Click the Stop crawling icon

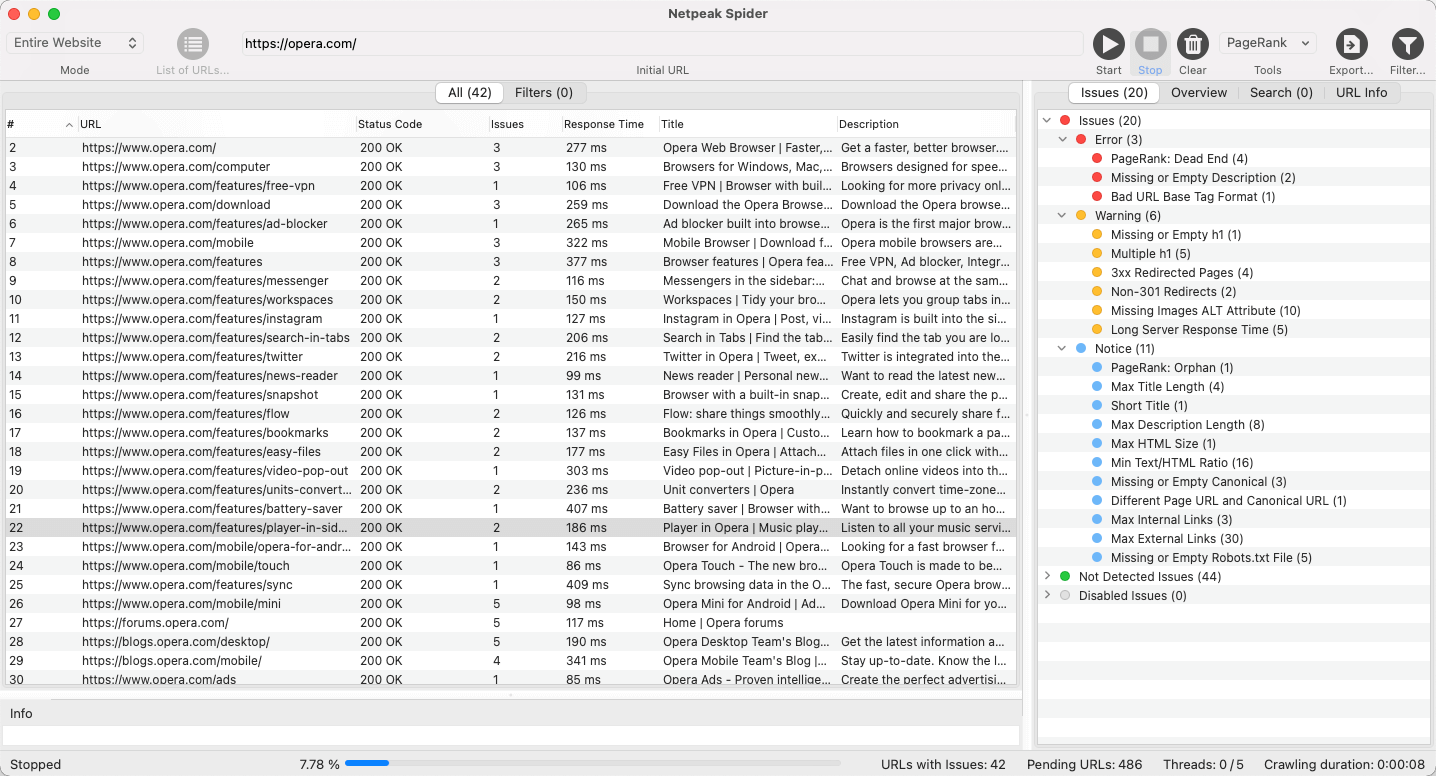coord(1150,44)
